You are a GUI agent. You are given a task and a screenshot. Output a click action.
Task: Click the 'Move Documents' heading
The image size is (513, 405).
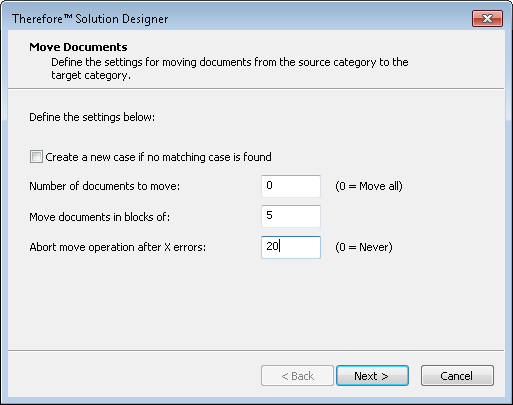coord(78,47)
